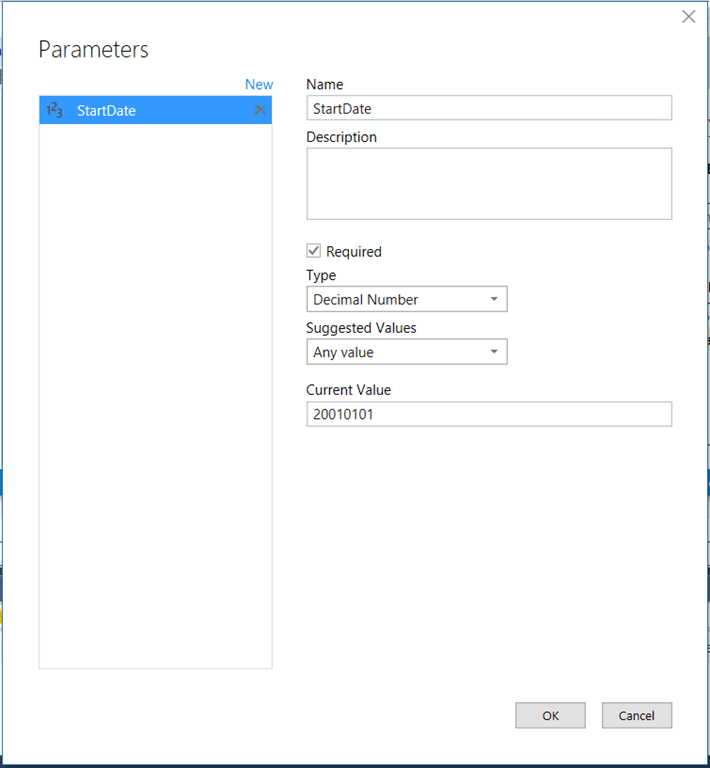Open the Type dropdown showing Decimal Number
Viewport: 710px width, 768px height.
(x=407, y=299)
